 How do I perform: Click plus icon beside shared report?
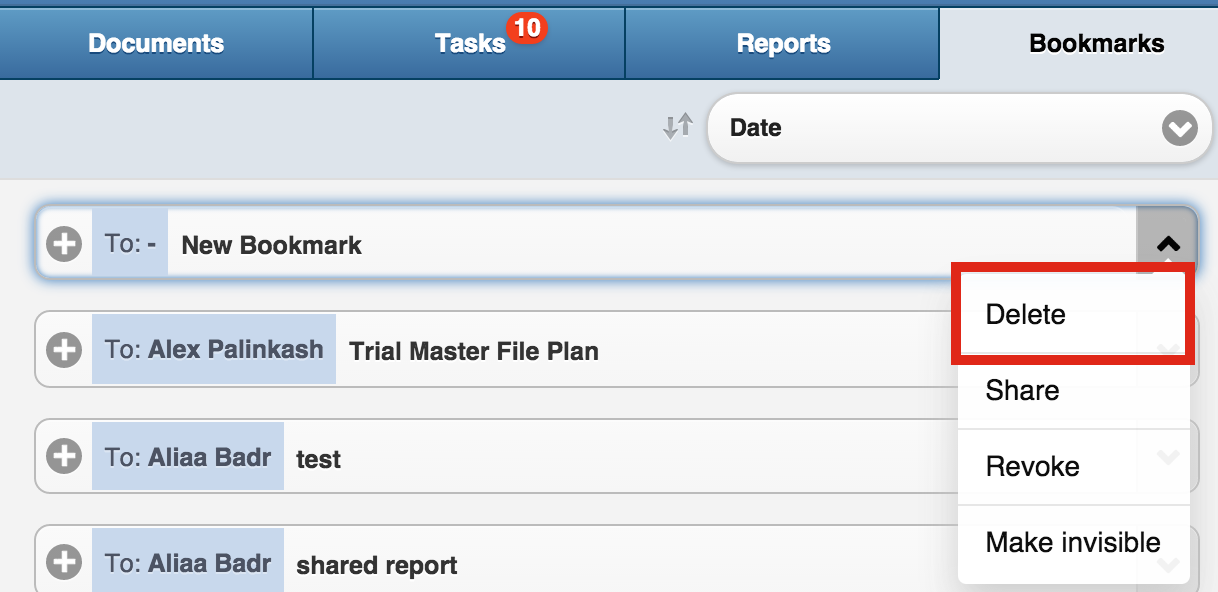(x=64, y=563)
